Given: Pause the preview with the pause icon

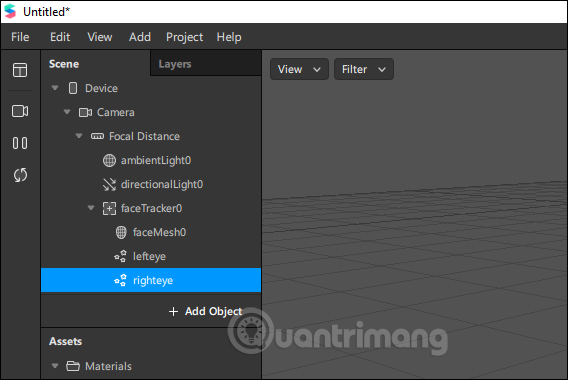Looking at the screenshot, I should pyautogui.click(x=20, y=143).
